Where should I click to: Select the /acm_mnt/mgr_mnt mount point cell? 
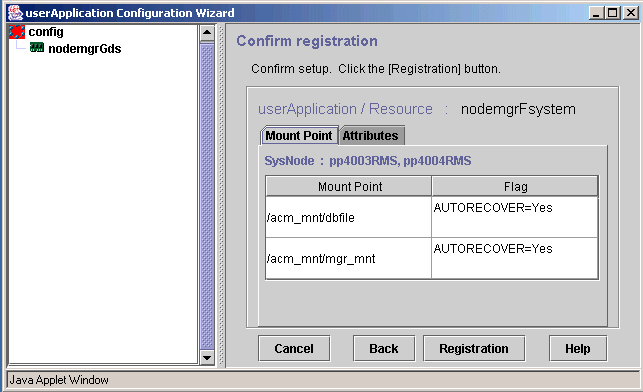[348, 259]
